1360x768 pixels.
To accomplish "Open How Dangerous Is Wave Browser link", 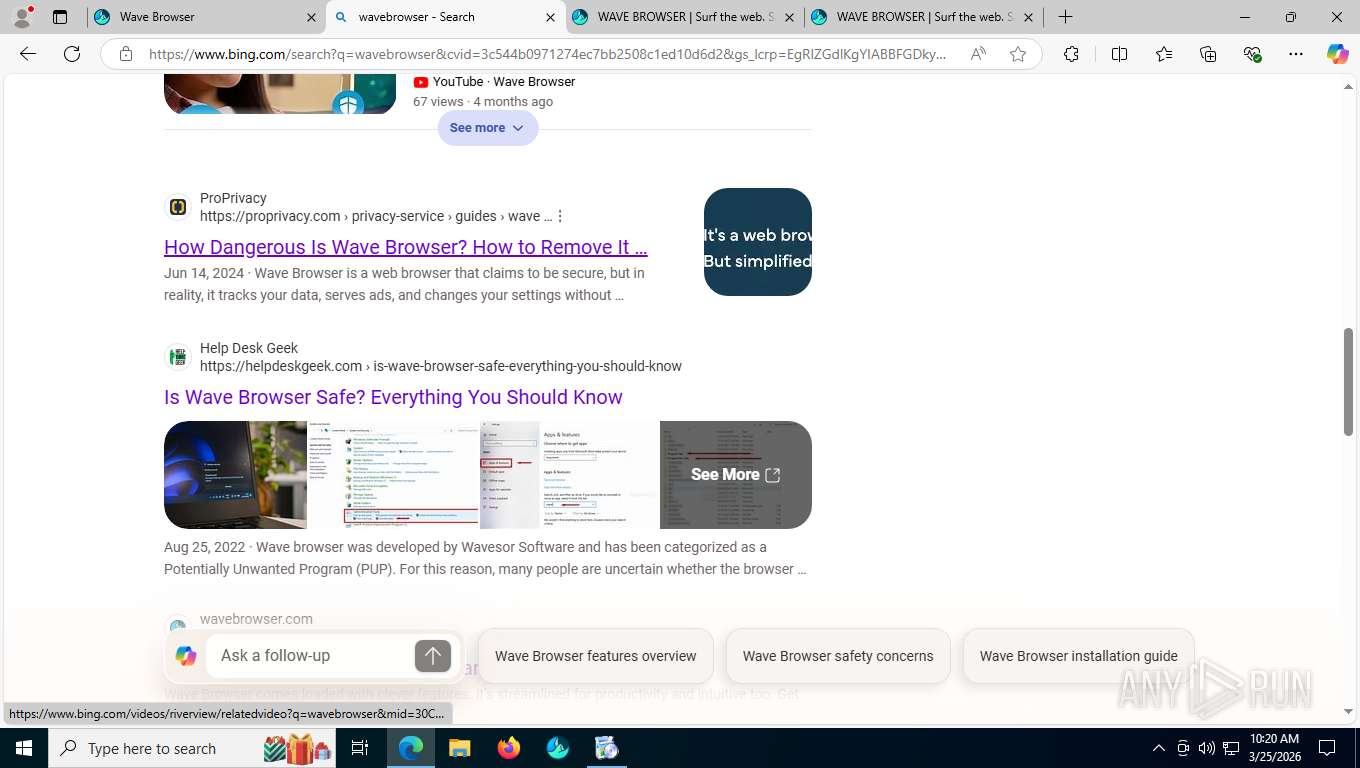I will point(405,247).
